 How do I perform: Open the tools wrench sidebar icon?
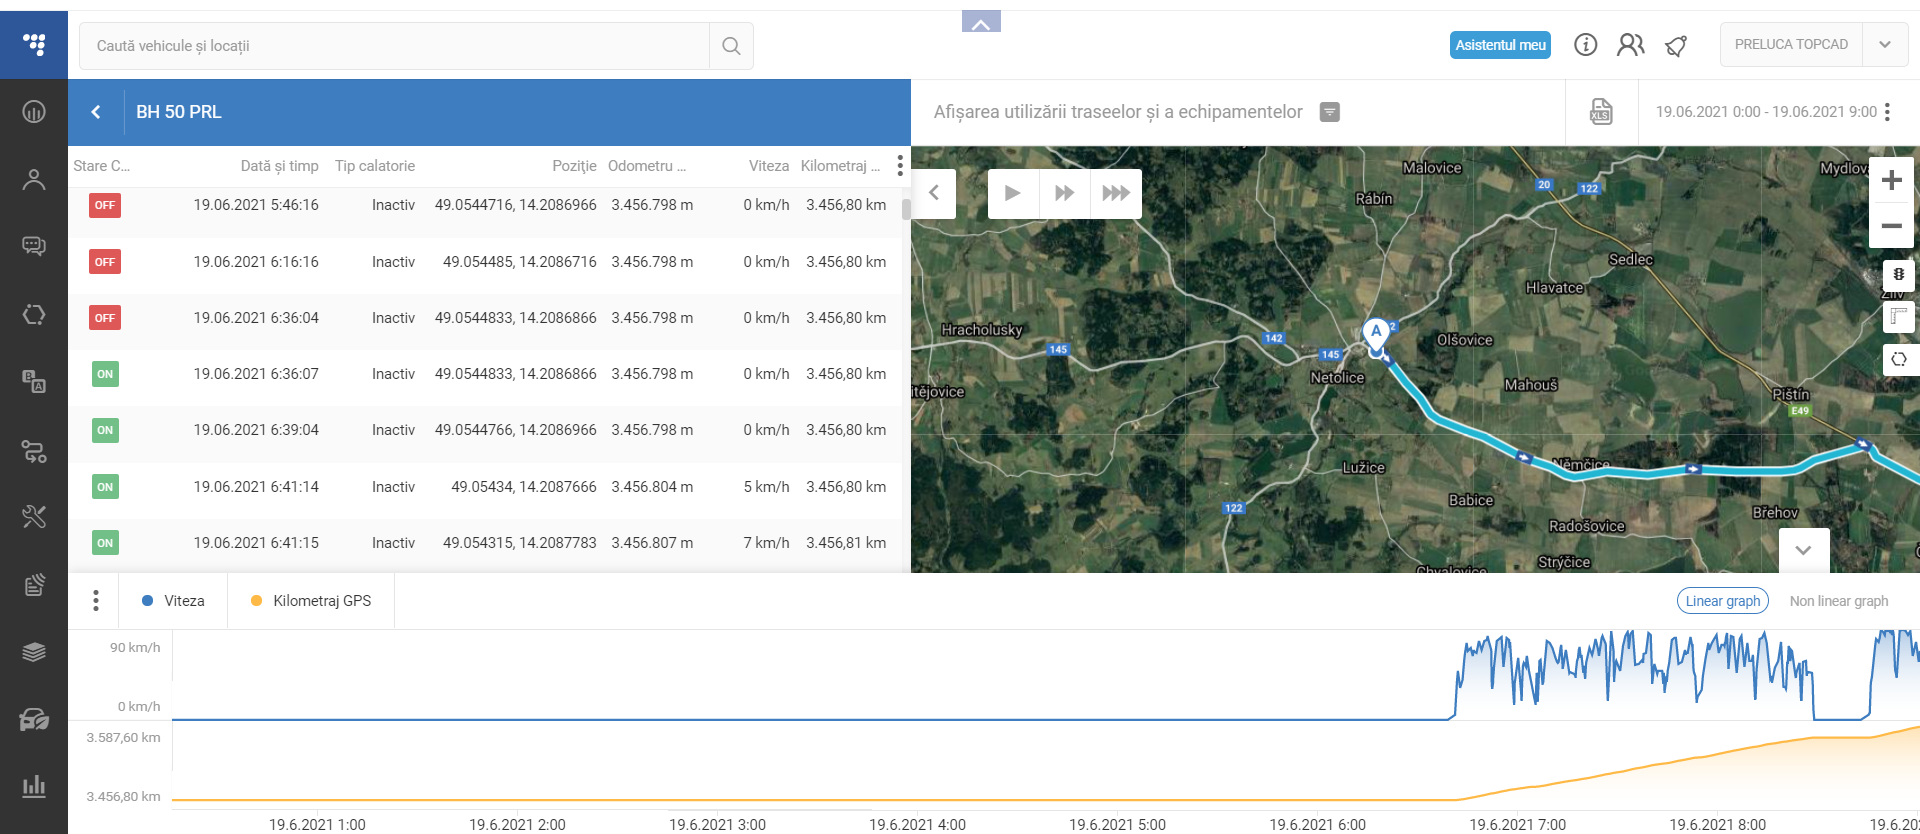(x=34, y=516)
